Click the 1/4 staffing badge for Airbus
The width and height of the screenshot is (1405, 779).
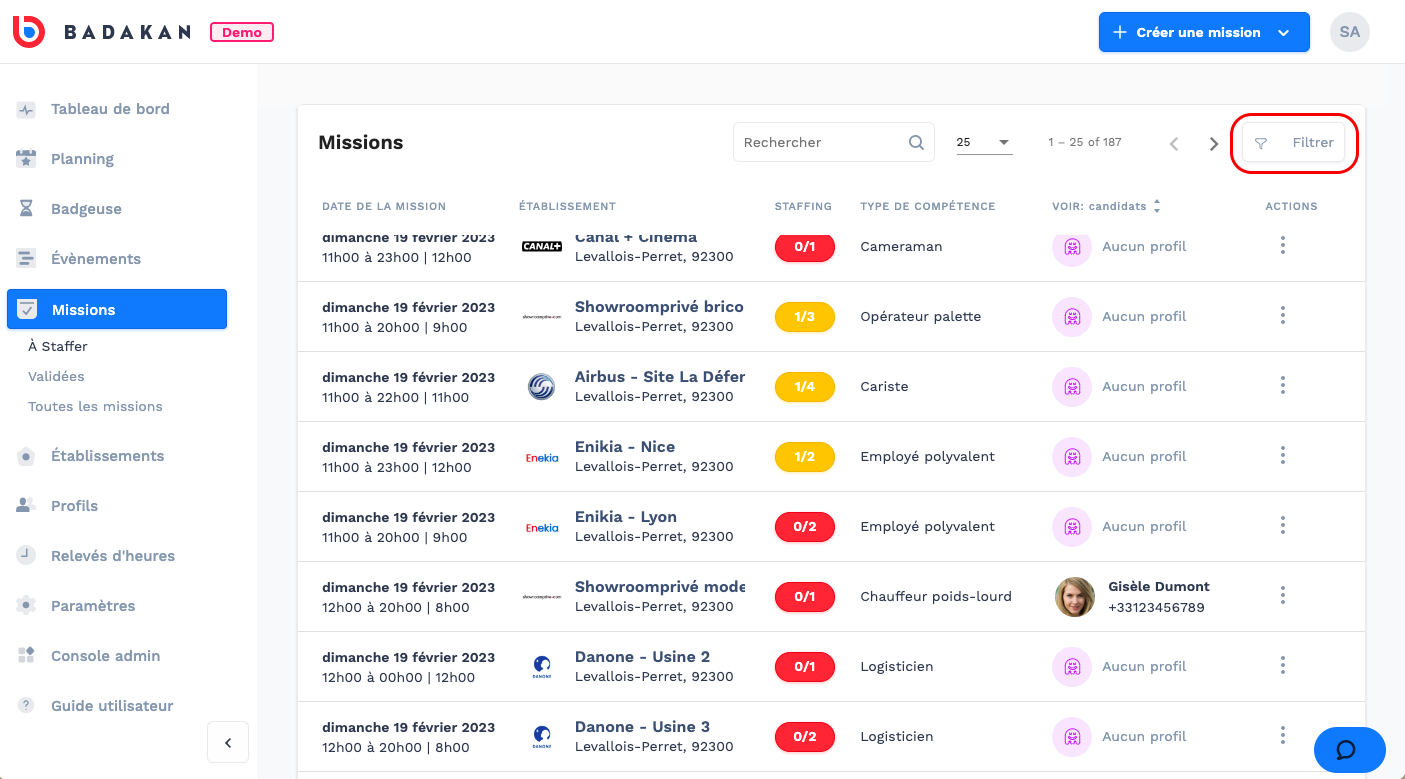coord(805,387)
